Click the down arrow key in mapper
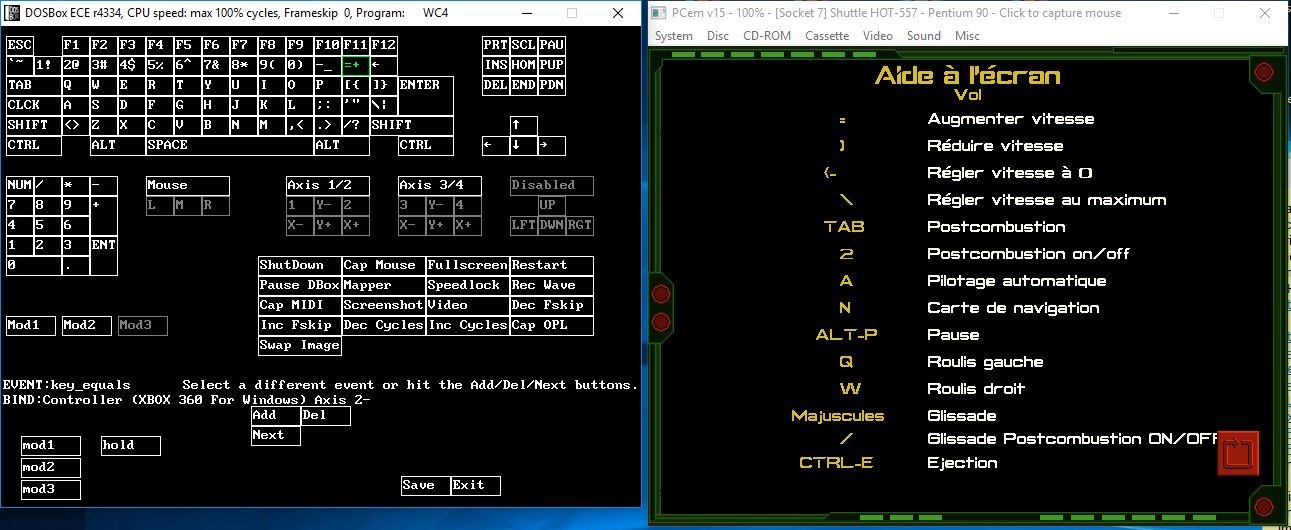The width and height of the screenshot is (1291, 530). coord(523,145)
